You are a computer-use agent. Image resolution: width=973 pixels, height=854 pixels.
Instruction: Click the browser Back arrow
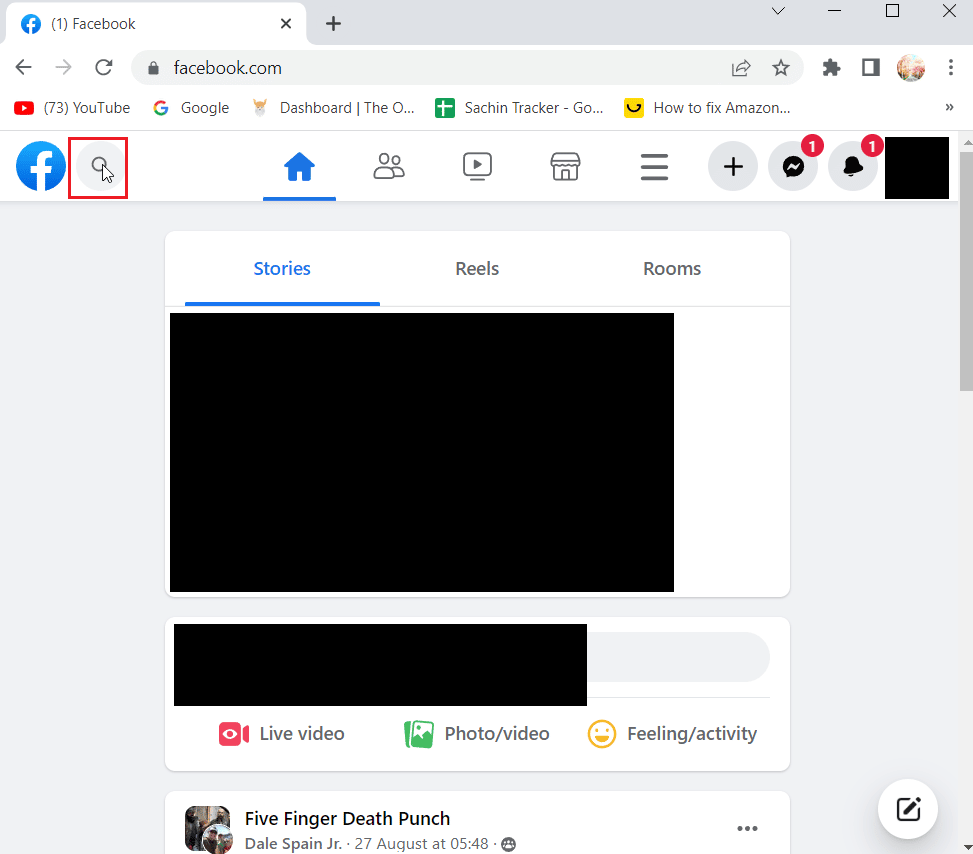(24, 67)
